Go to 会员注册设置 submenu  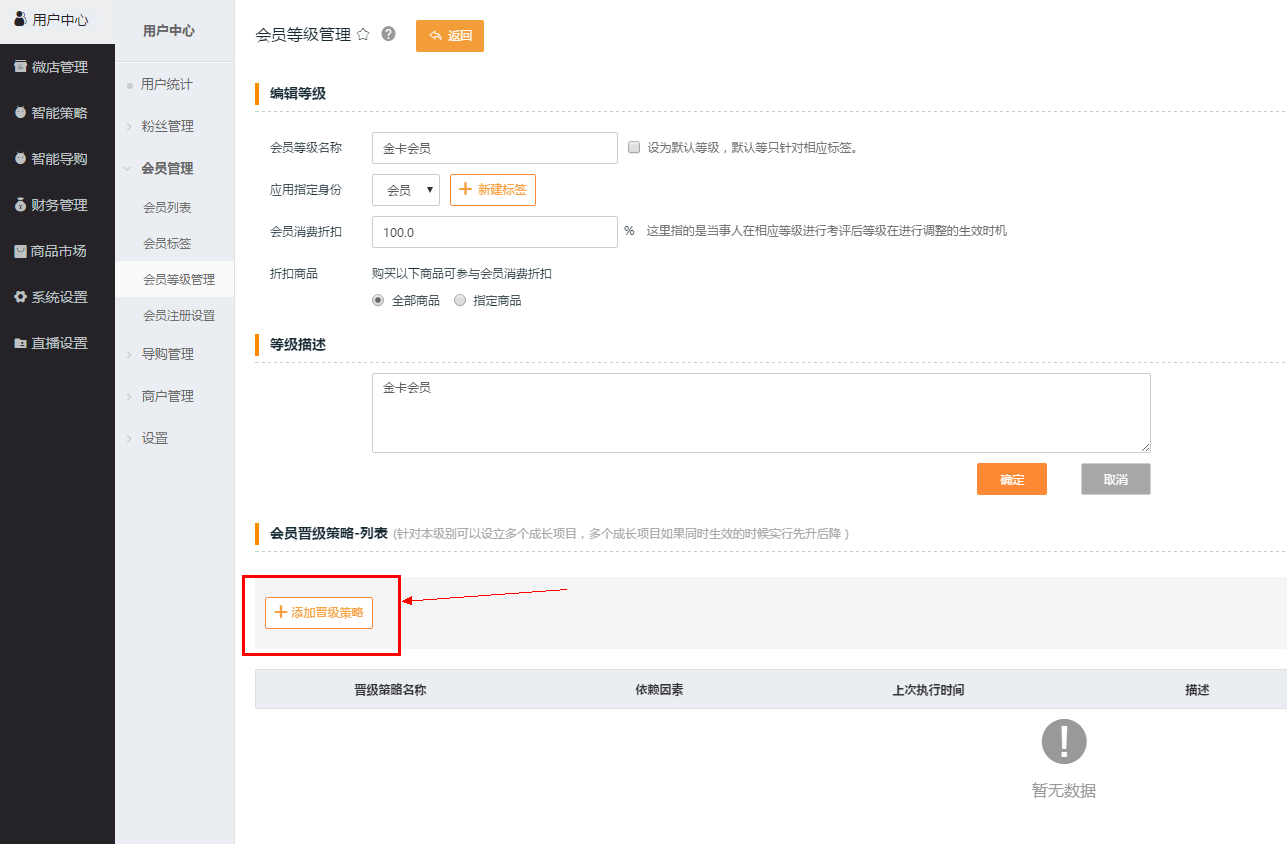(x=179, y=316)
